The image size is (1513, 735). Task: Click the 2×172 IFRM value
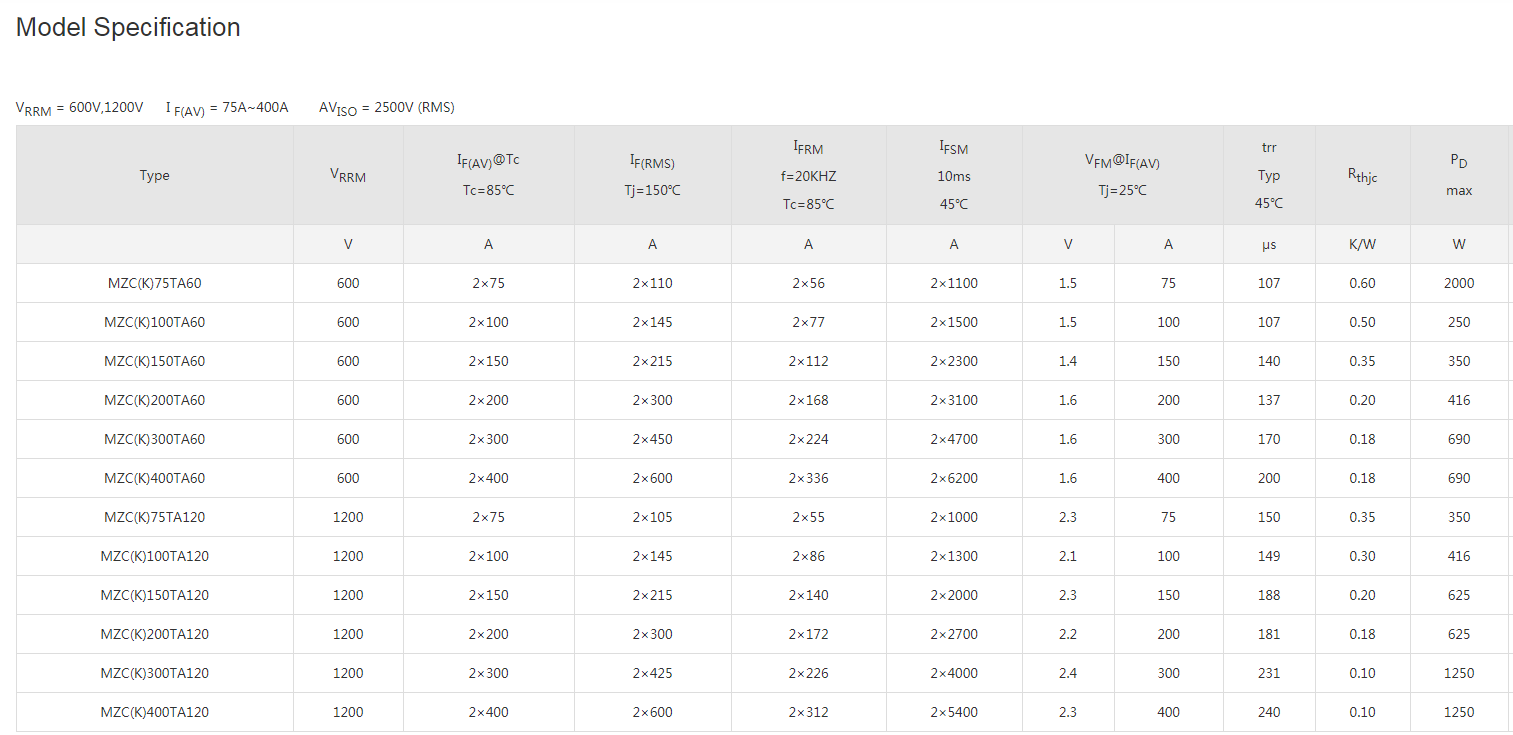(808, 634)
